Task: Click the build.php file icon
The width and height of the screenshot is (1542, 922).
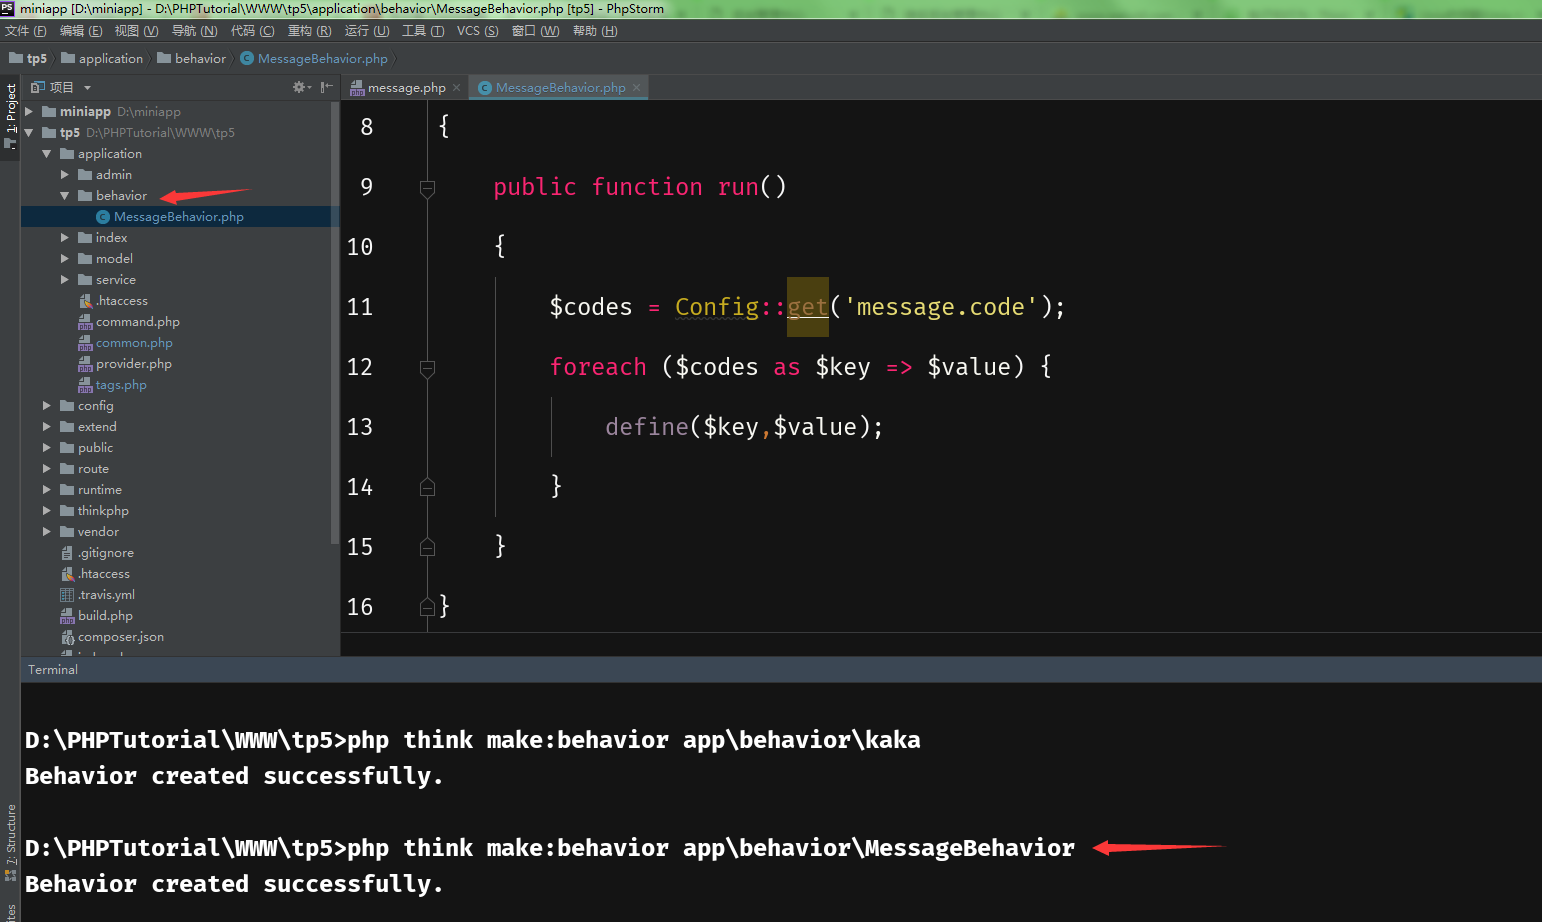Action: pos(67,616)
